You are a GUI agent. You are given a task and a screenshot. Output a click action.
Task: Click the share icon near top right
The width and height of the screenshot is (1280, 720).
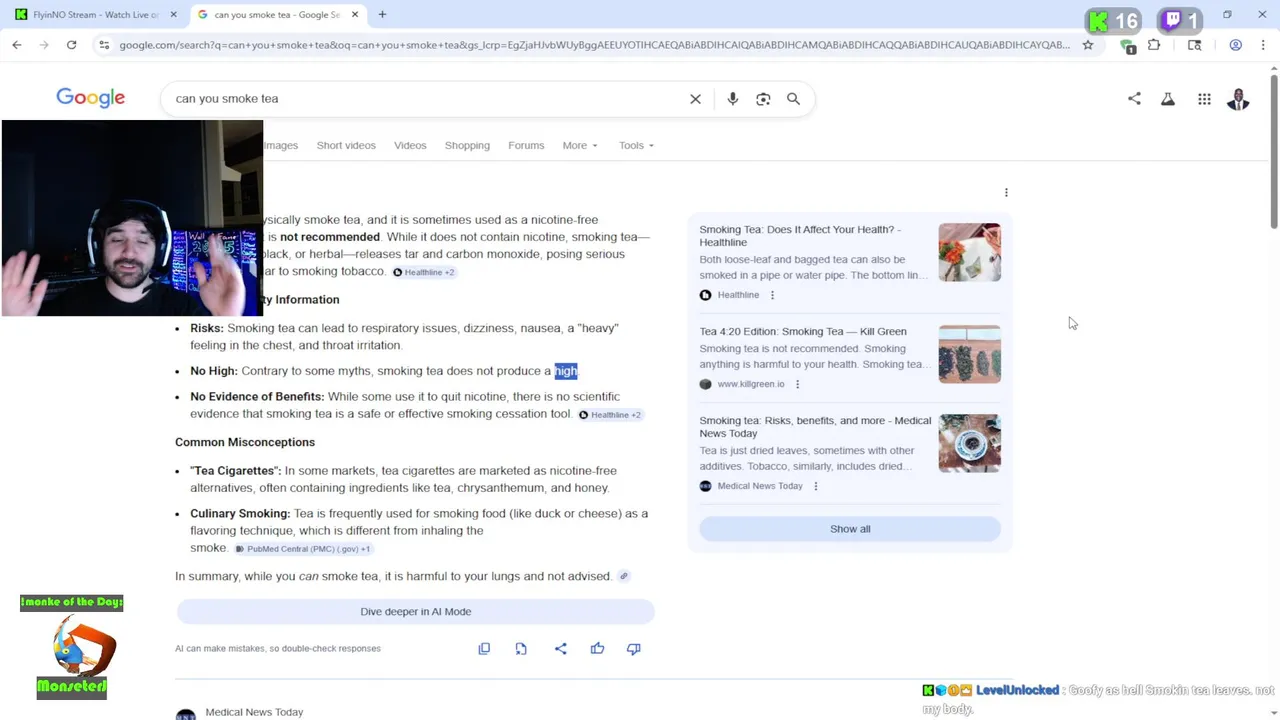(x=1134, y=99)
